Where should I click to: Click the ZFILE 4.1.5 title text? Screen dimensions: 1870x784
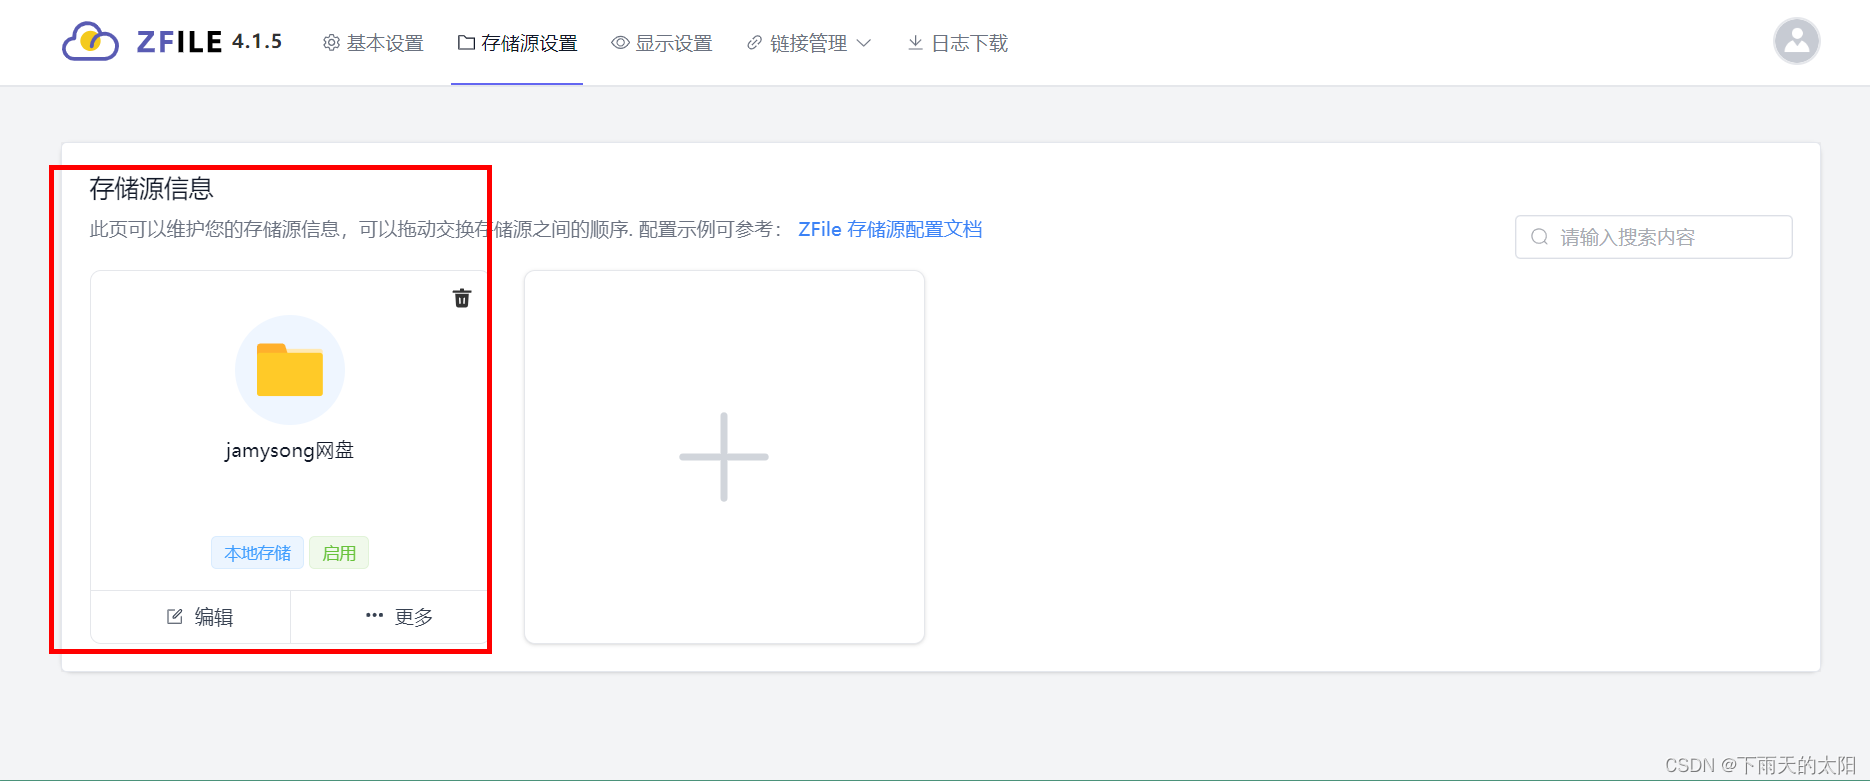click(209, 42)
